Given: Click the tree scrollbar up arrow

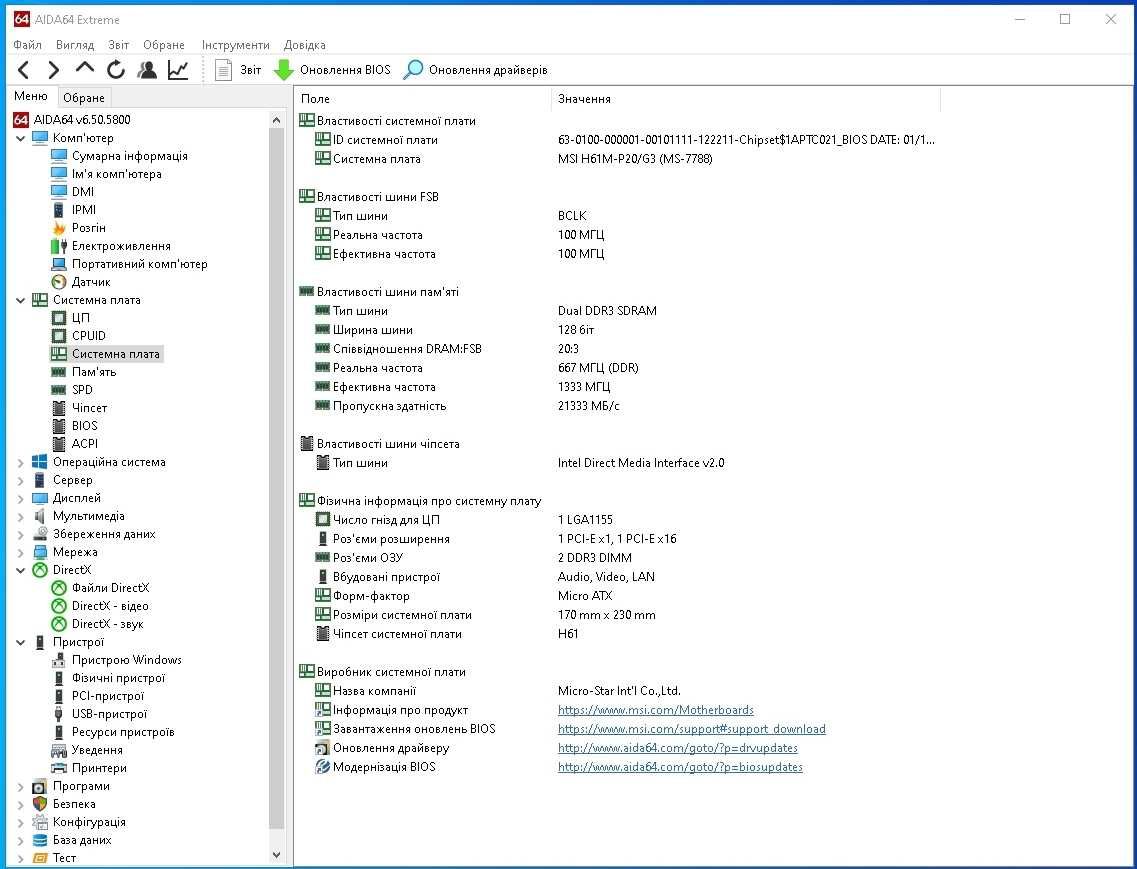Looking at the screenshot, I should 276,120.
